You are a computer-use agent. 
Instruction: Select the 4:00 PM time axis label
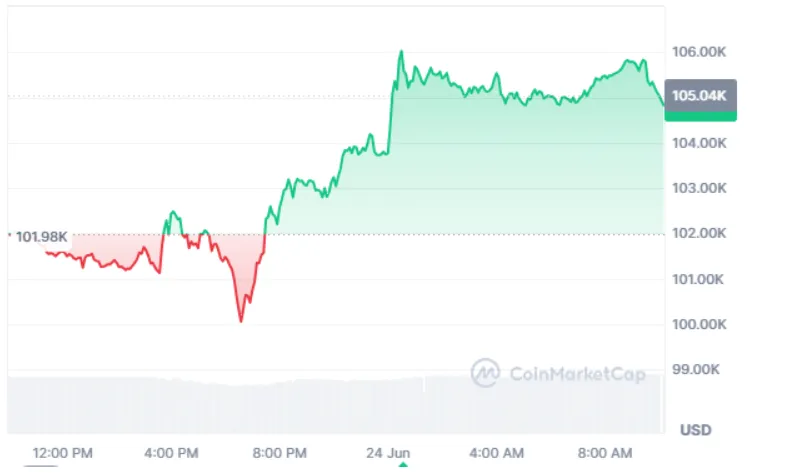point(171,453)
